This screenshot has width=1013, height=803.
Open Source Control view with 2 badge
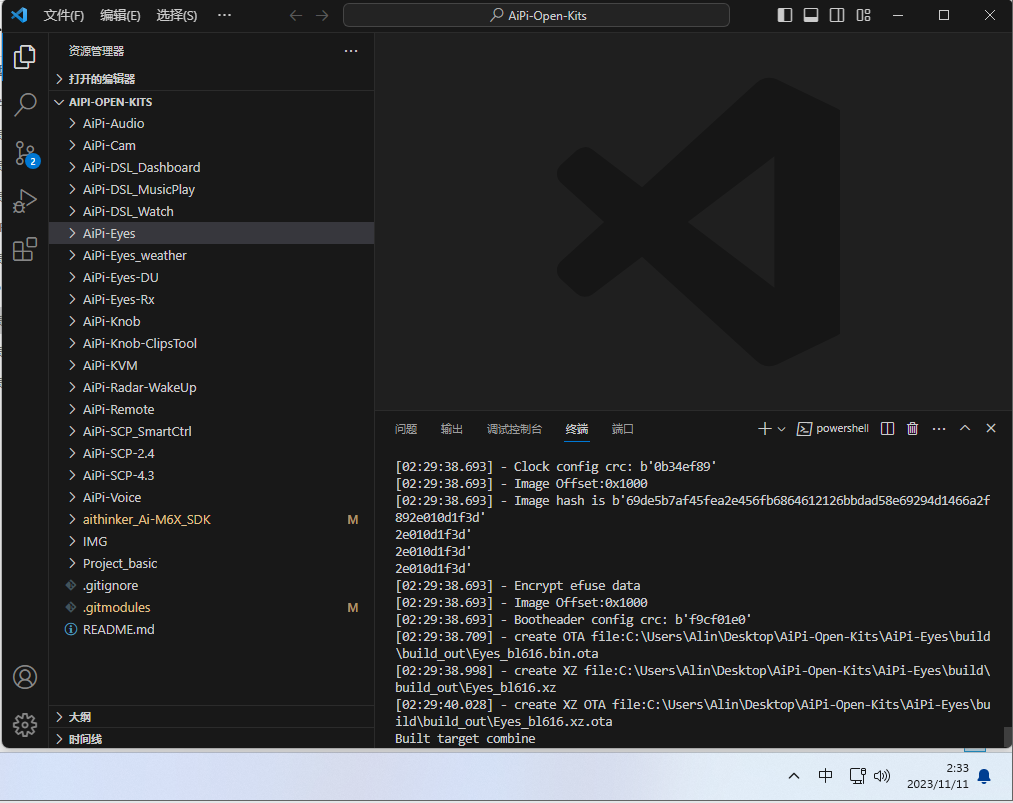(26, 153)
